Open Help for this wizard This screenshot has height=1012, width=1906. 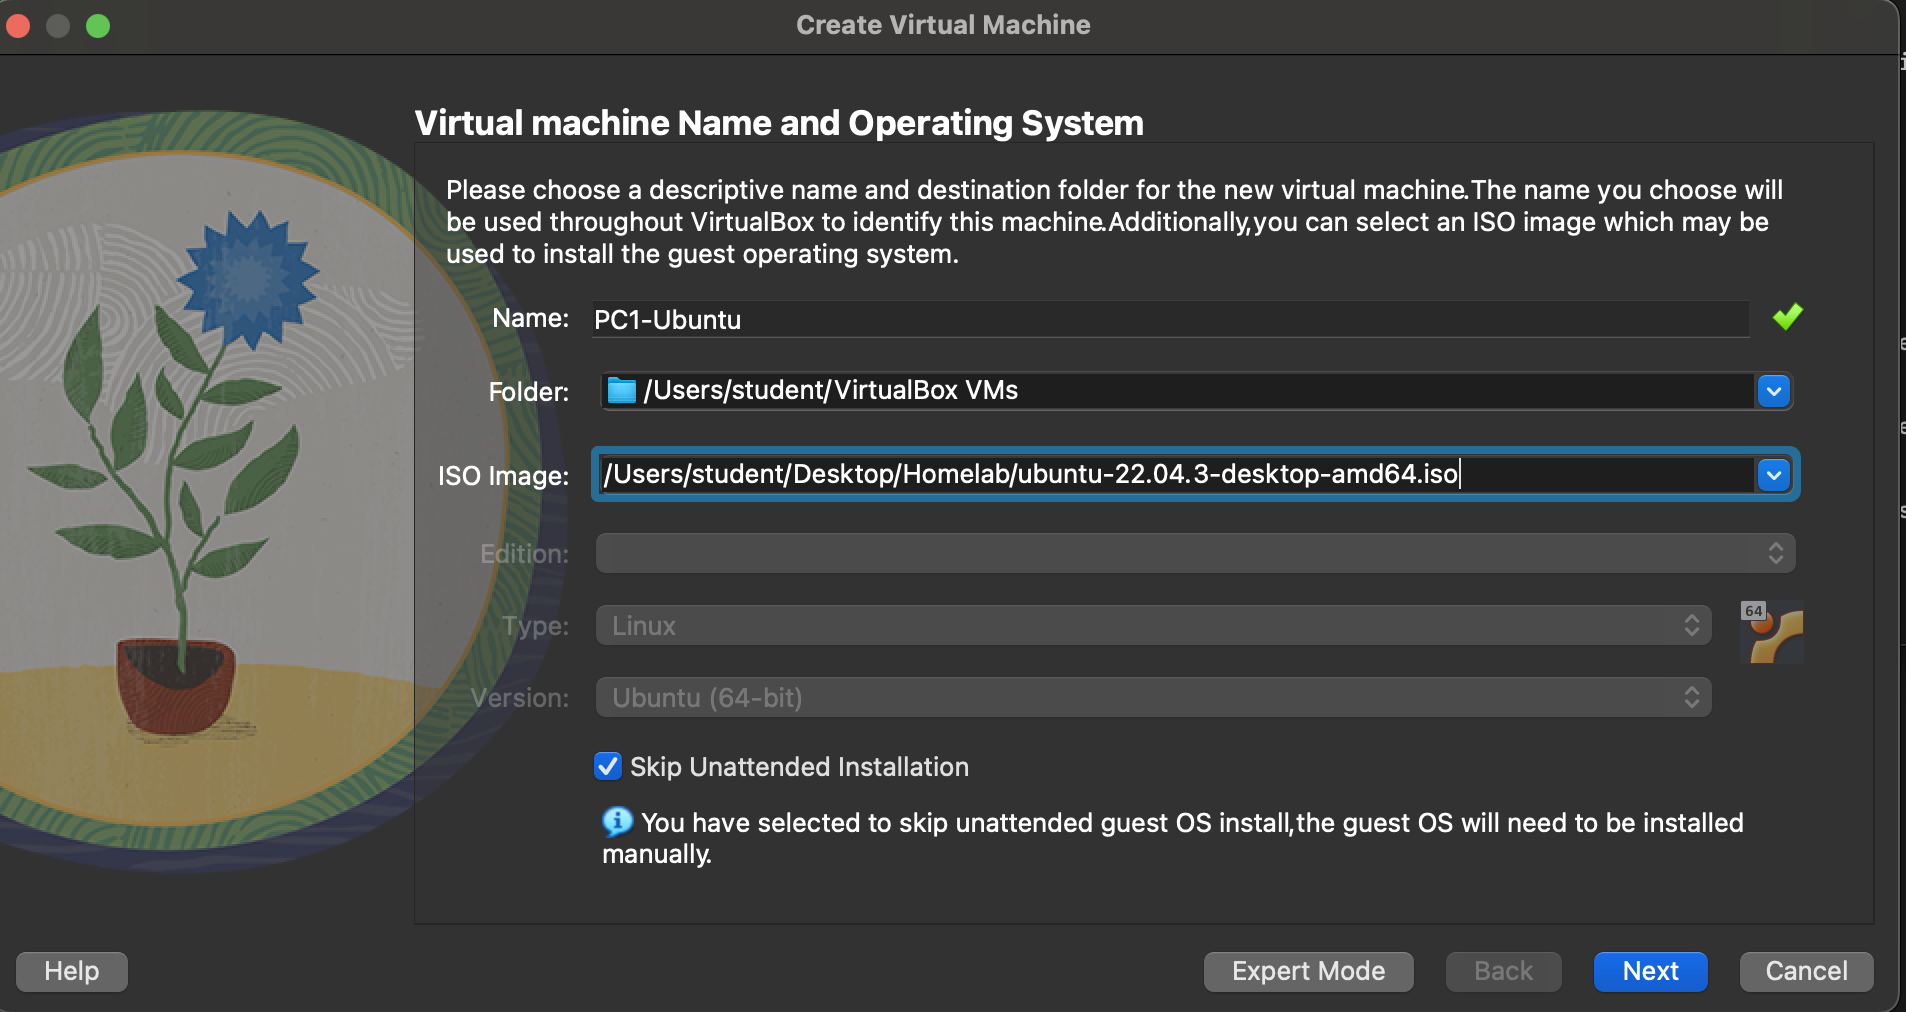pos(72,971)
